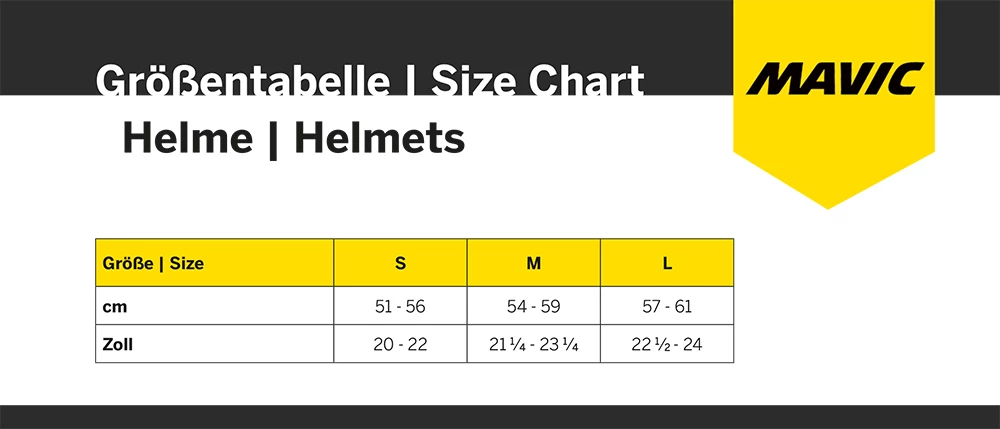Click the MAVIC logo text
The height and width of the screenshot is (429, 1000).
(x=837, y=76)
